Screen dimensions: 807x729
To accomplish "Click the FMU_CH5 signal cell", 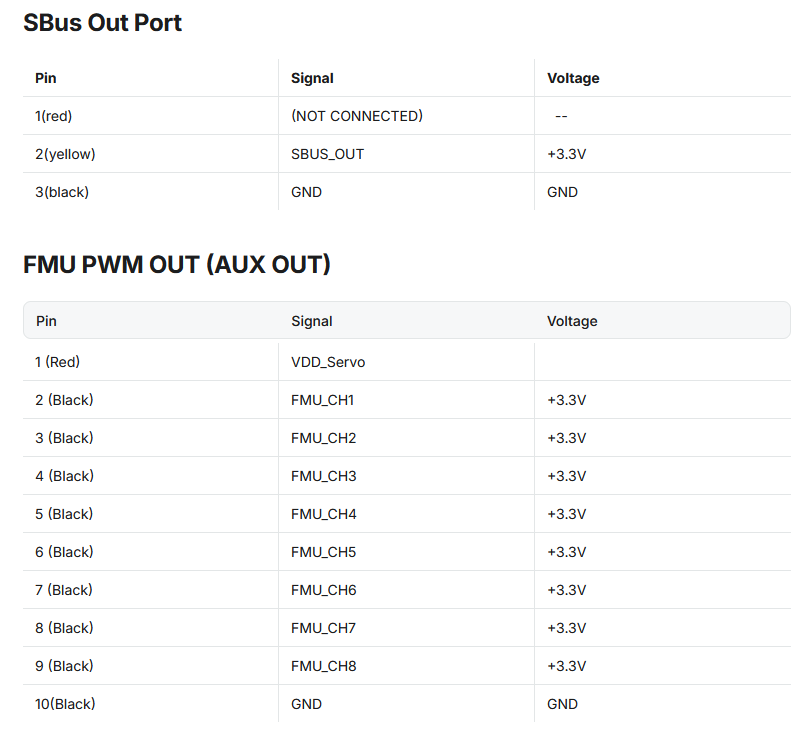I will [x=323, y=552].
